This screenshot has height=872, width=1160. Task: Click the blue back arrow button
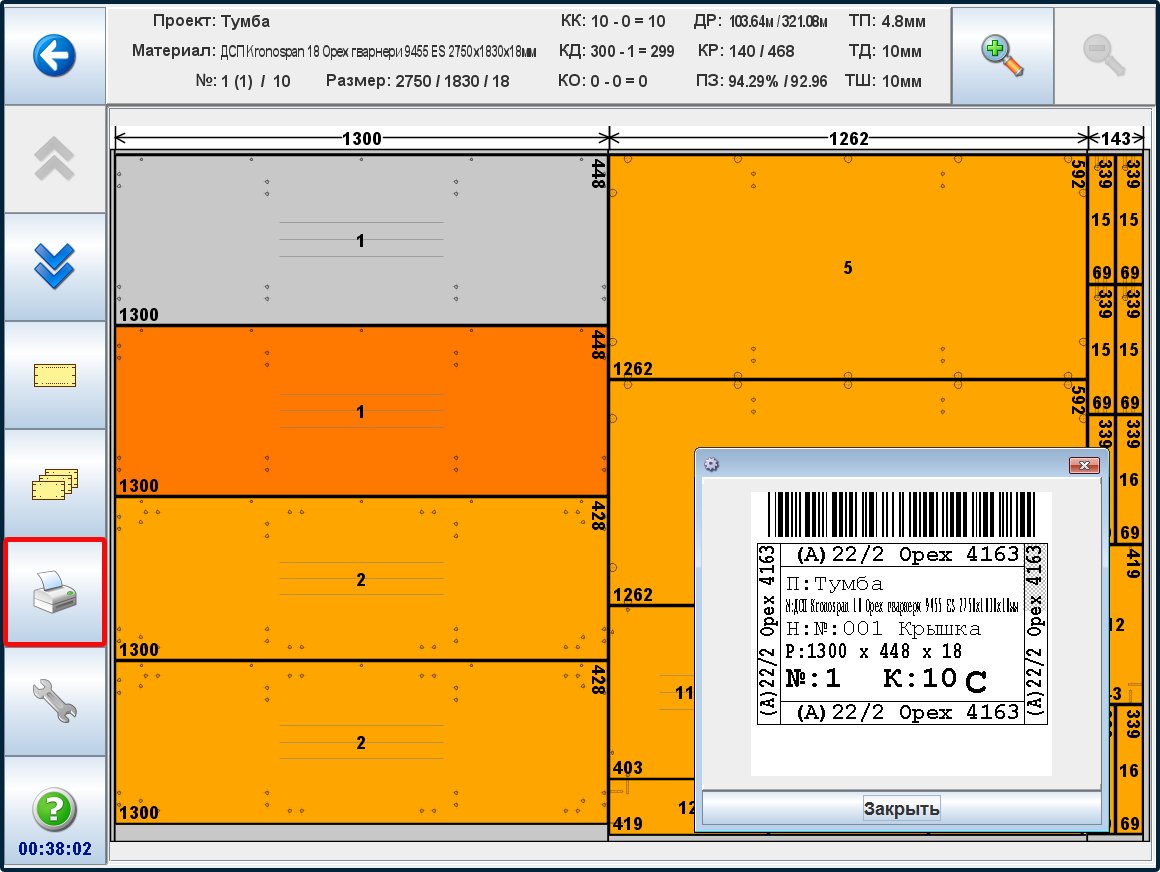55,55
